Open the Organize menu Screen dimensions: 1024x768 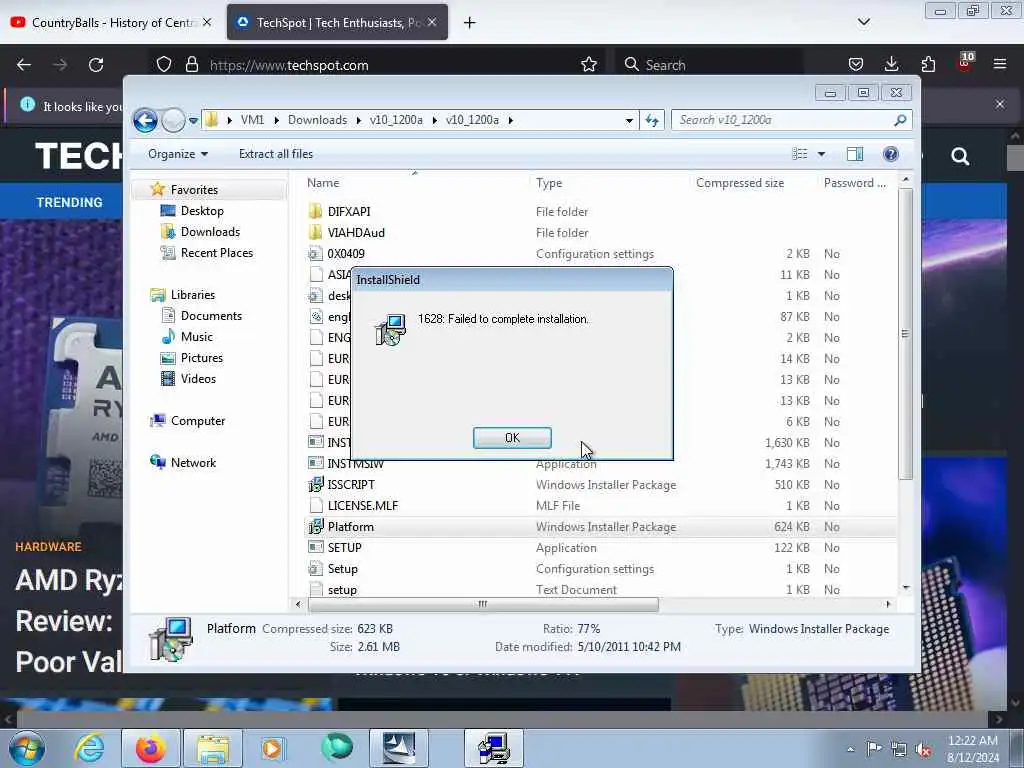pyautogui.click(x=178, y=154)
